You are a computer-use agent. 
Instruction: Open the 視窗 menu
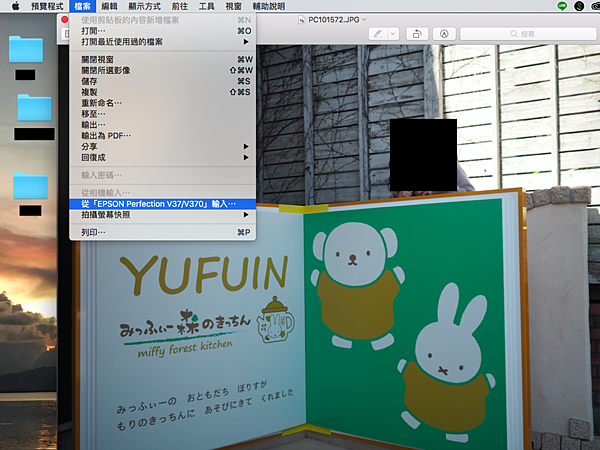click(x=233, y=6)
